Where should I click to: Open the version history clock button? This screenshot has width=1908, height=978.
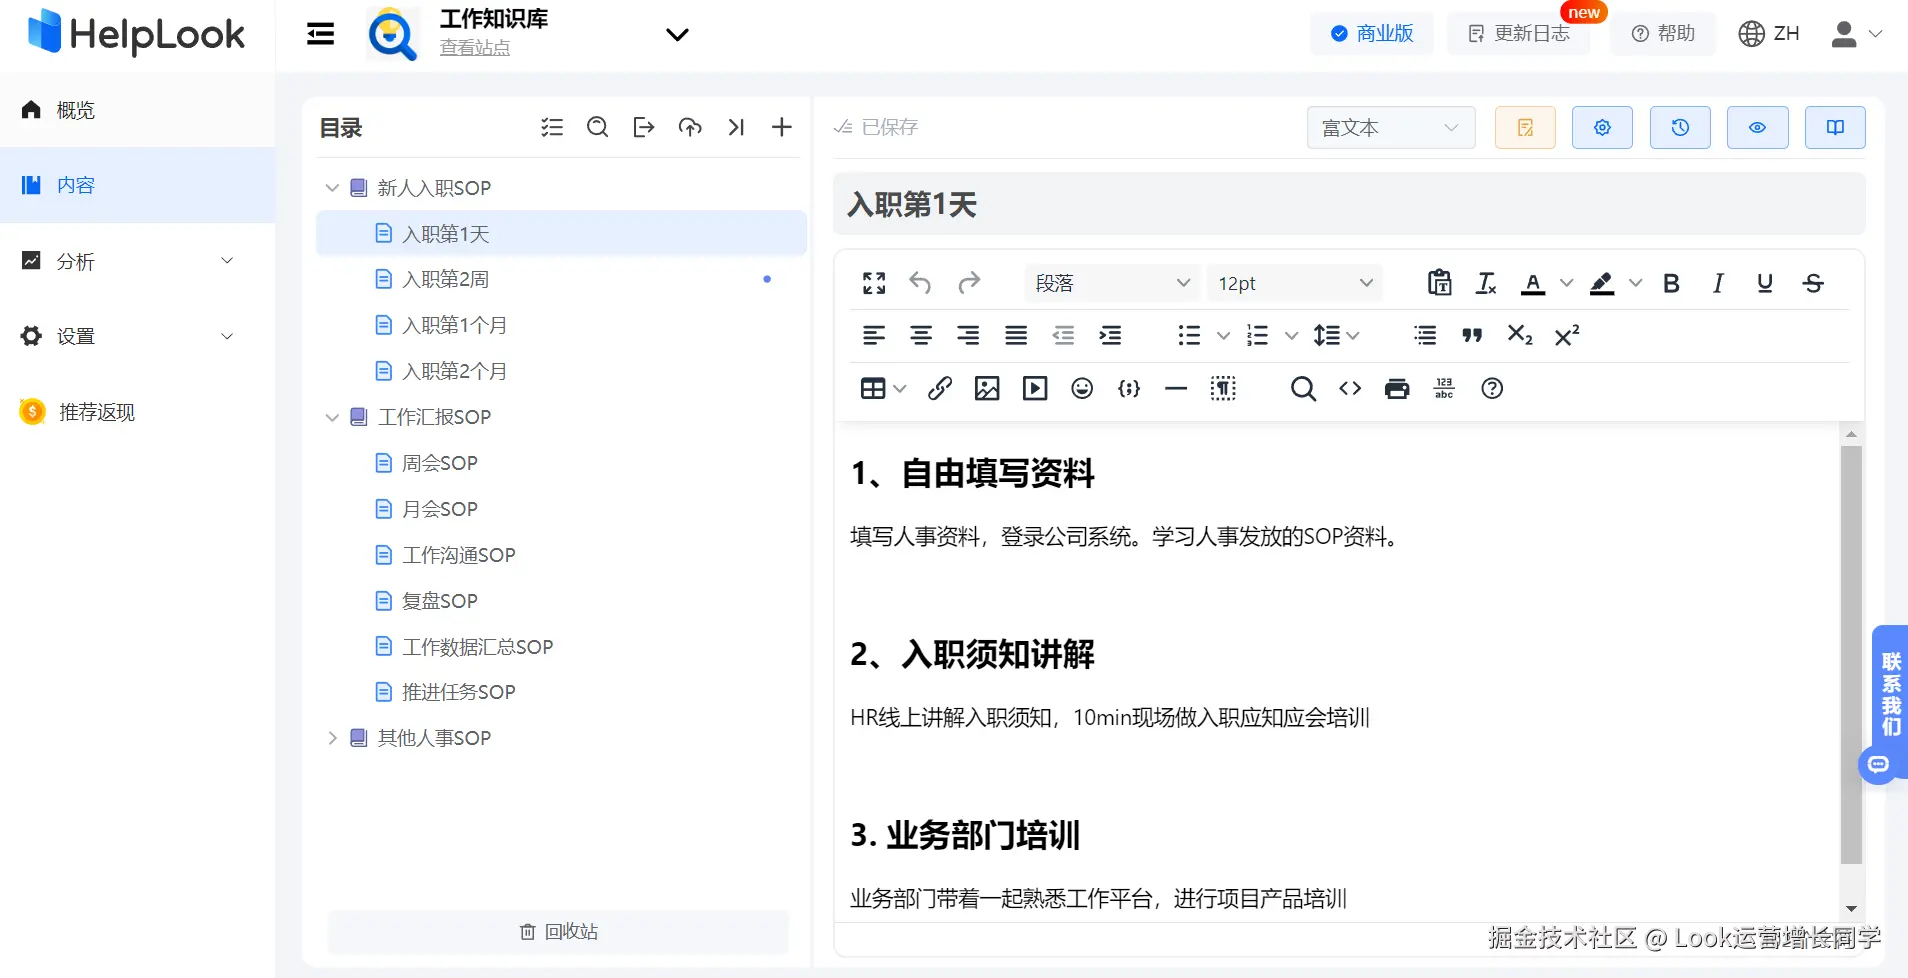1680,127
